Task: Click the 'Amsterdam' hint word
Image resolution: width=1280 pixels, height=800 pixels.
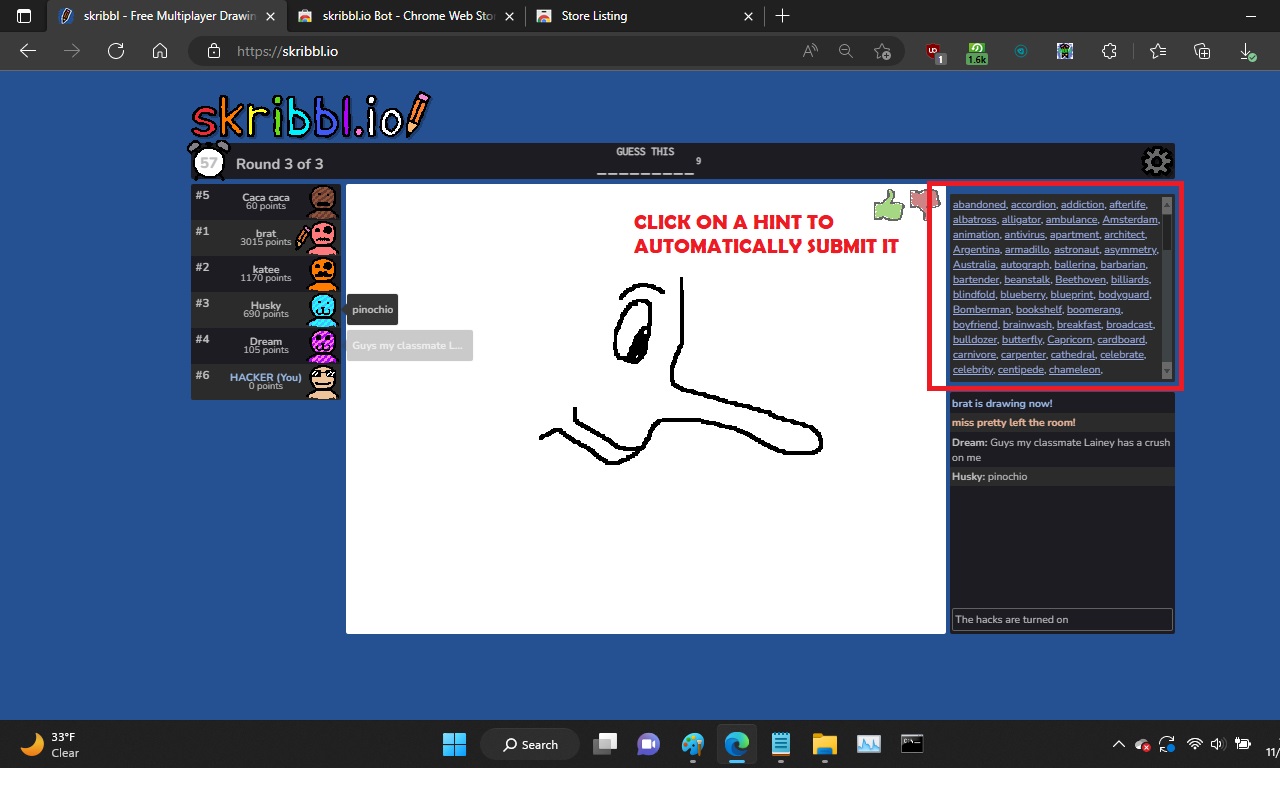Action: click(x=1130, y=219)
